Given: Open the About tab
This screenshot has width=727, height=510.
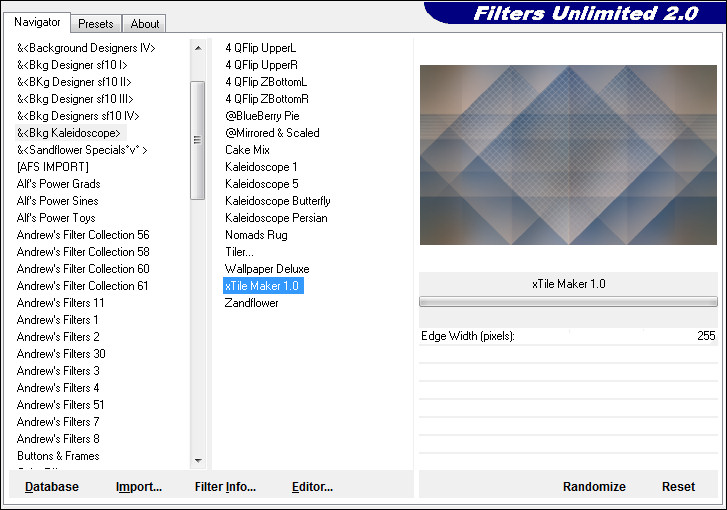Looking at the screenshot, I should click(145, 24).
